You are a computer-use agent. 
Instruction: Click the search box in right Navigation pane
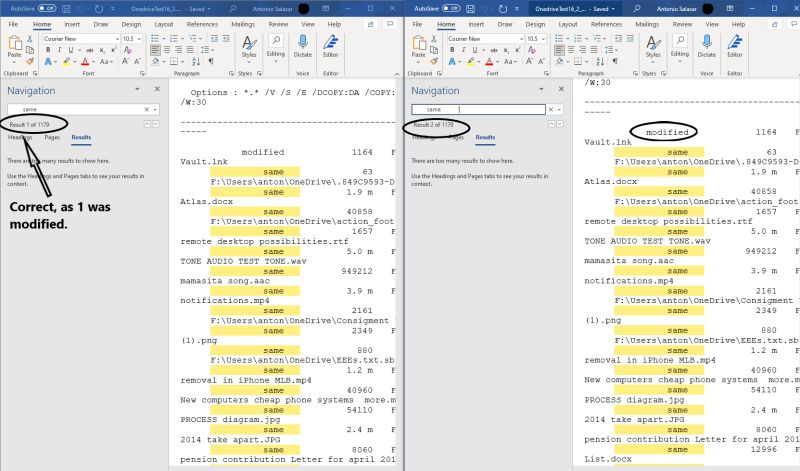pos(478,109)
